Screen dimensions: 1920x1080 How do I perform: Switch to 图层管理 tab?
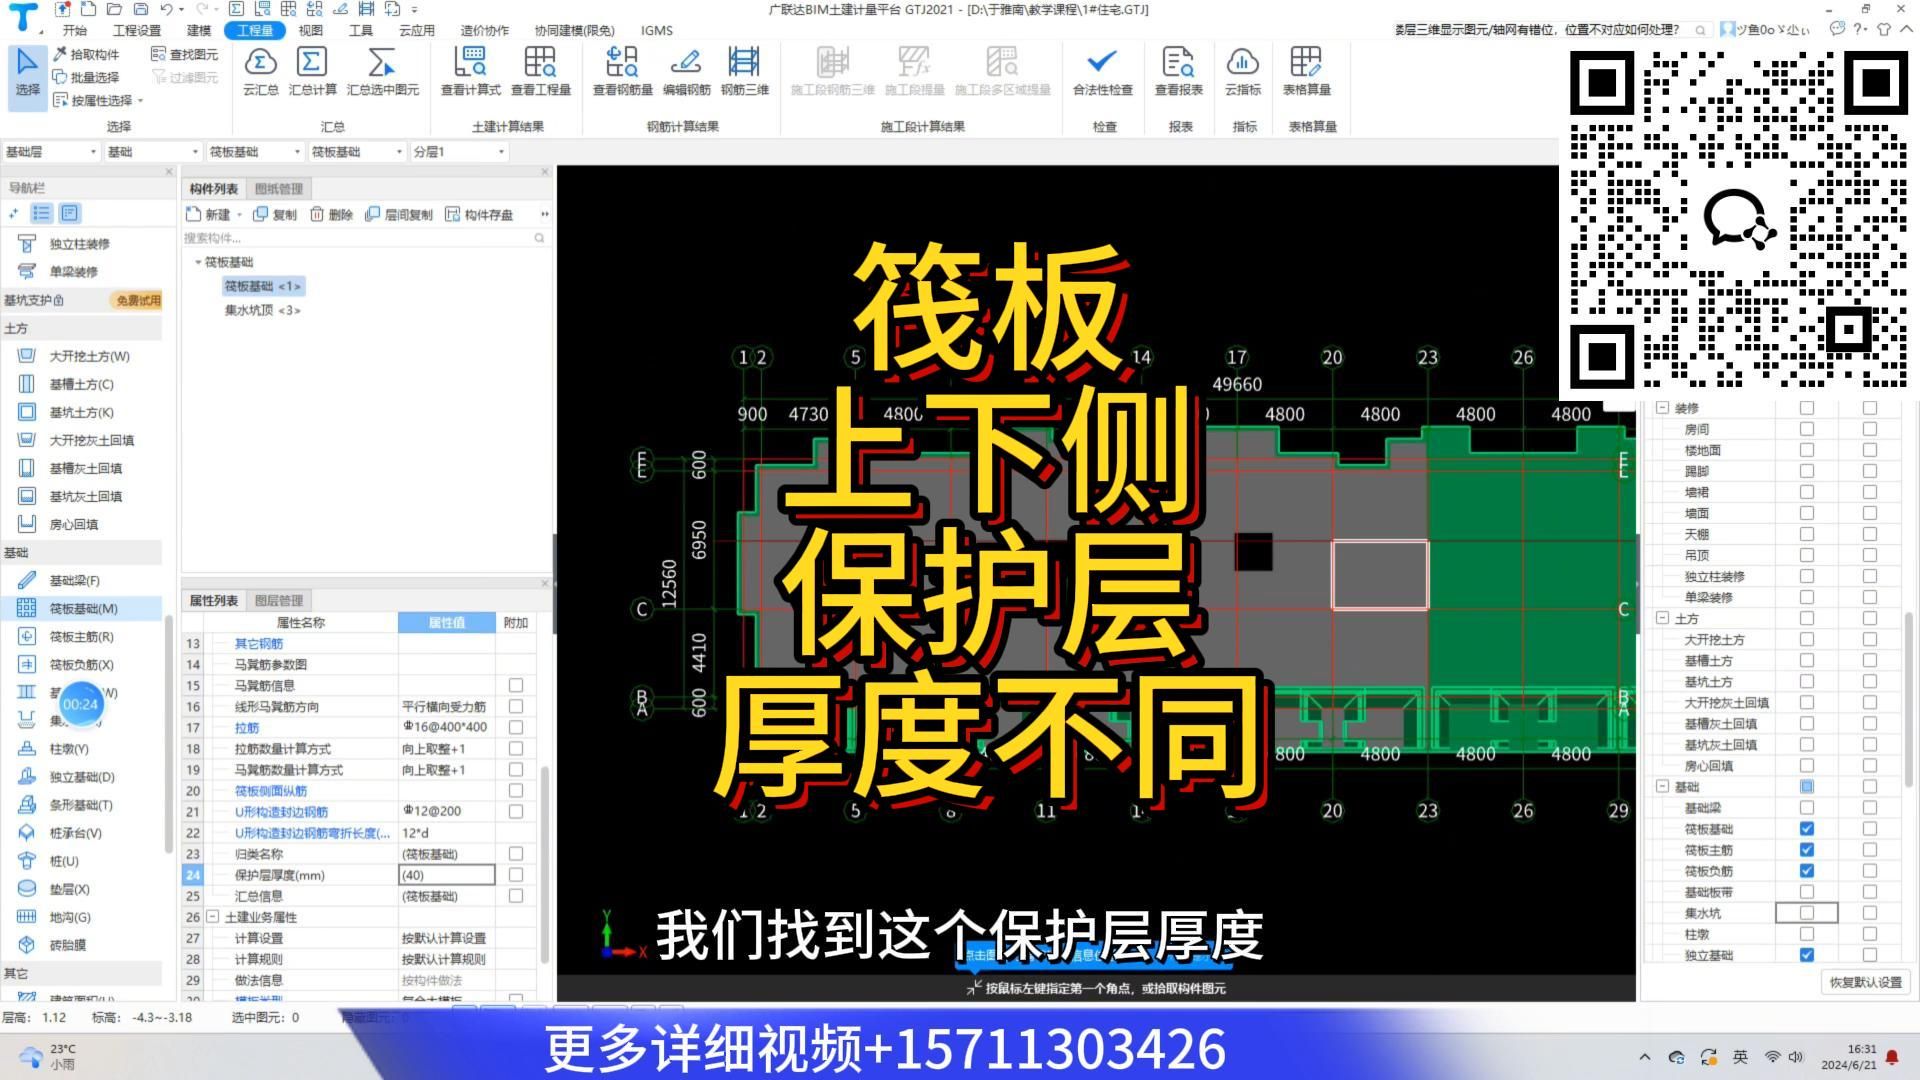tap(278, 600)
